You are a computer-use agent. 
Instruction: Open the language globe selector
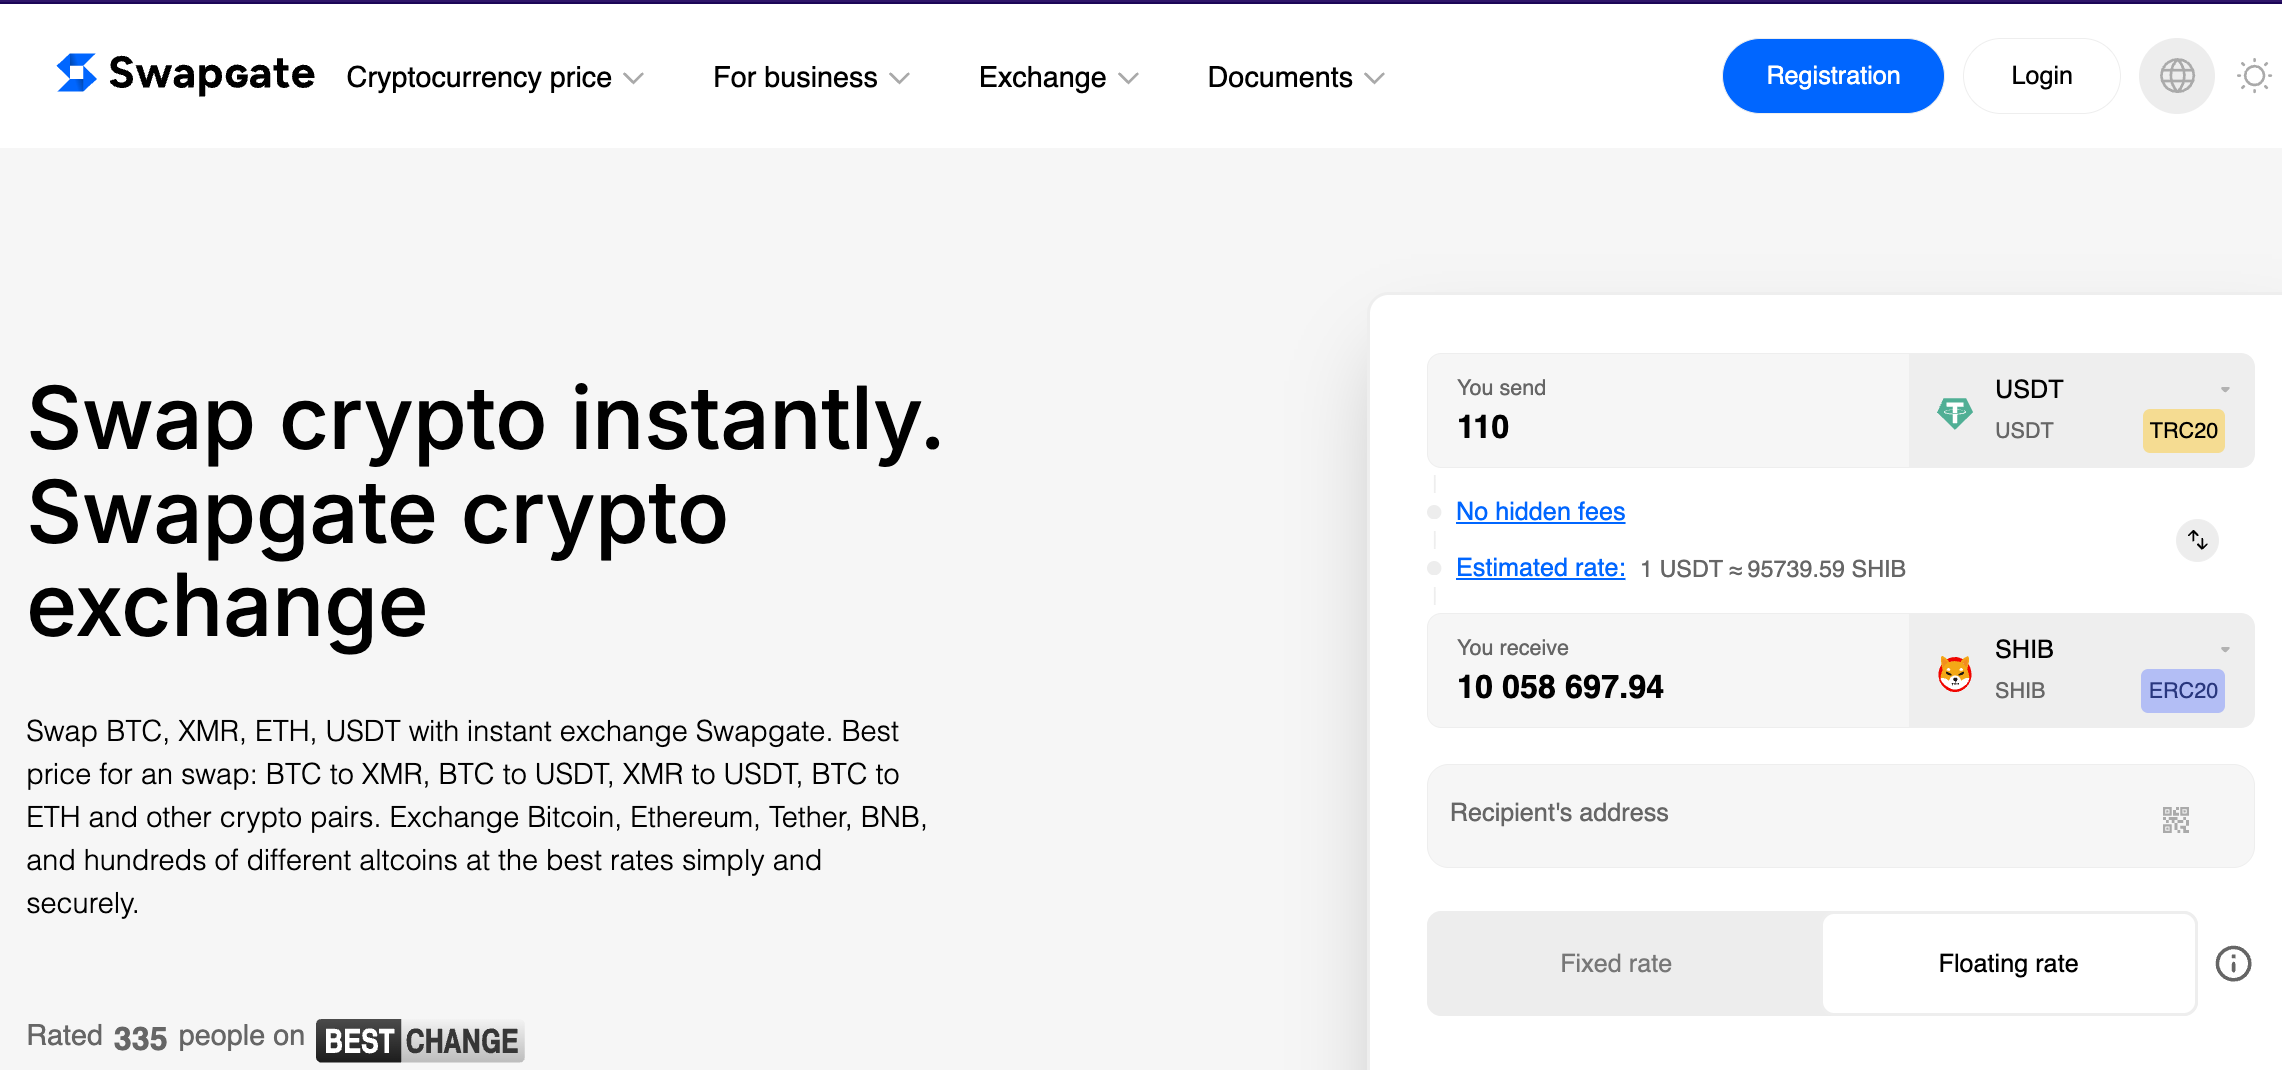click(2177, 76)
